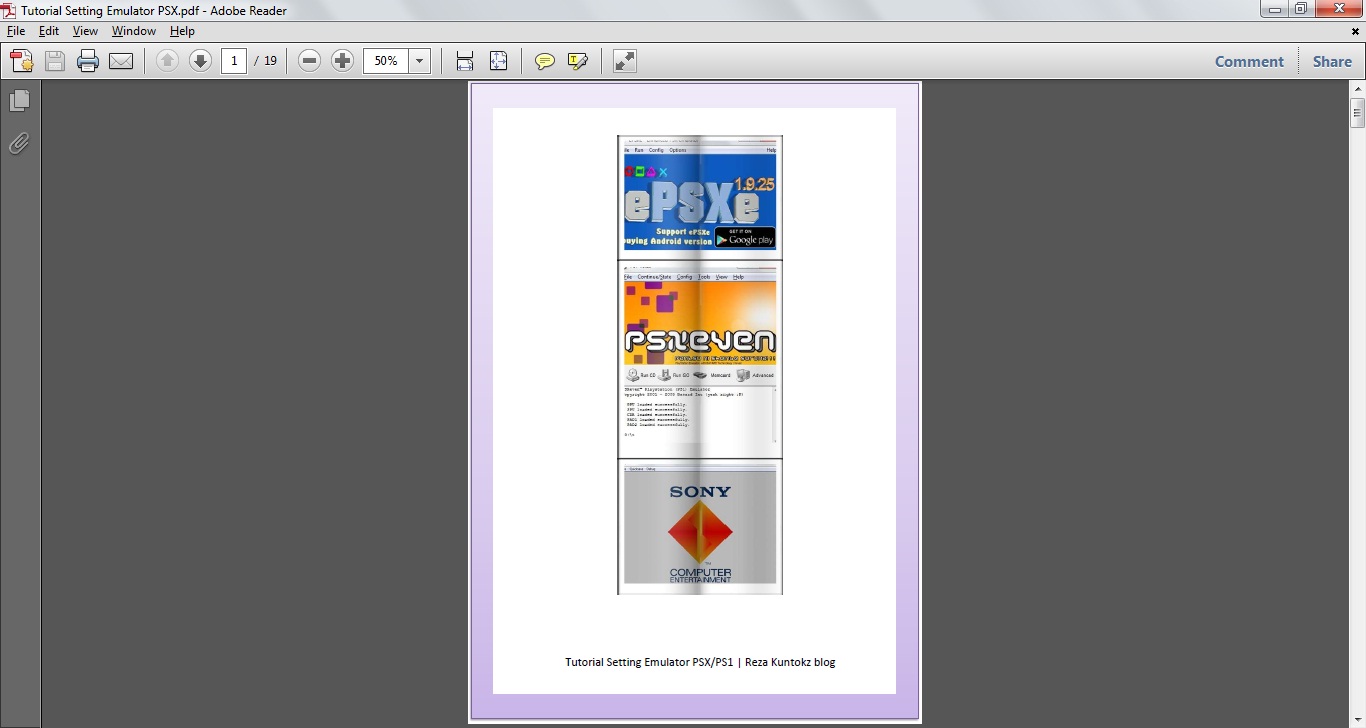Viewport: 1366px width, 728px height.
Task: Click the Comment button
Action: point(1248,61)
